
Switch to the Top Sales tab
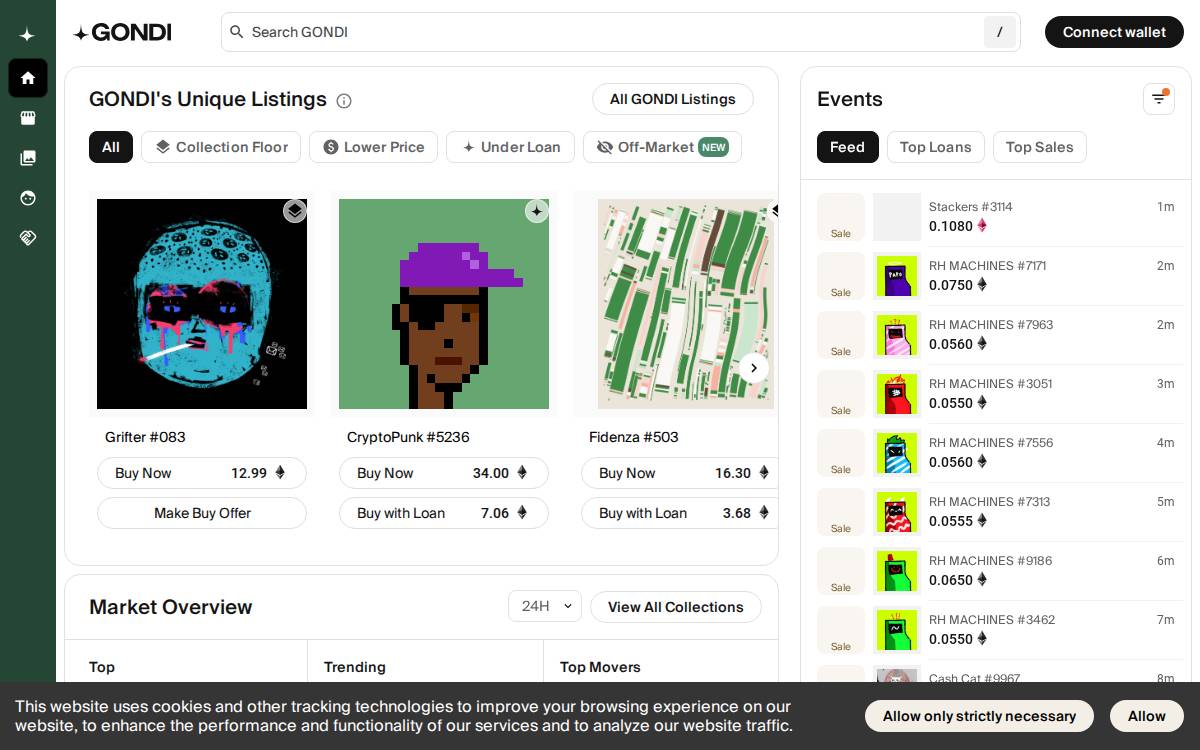(x=1040, y=147)
